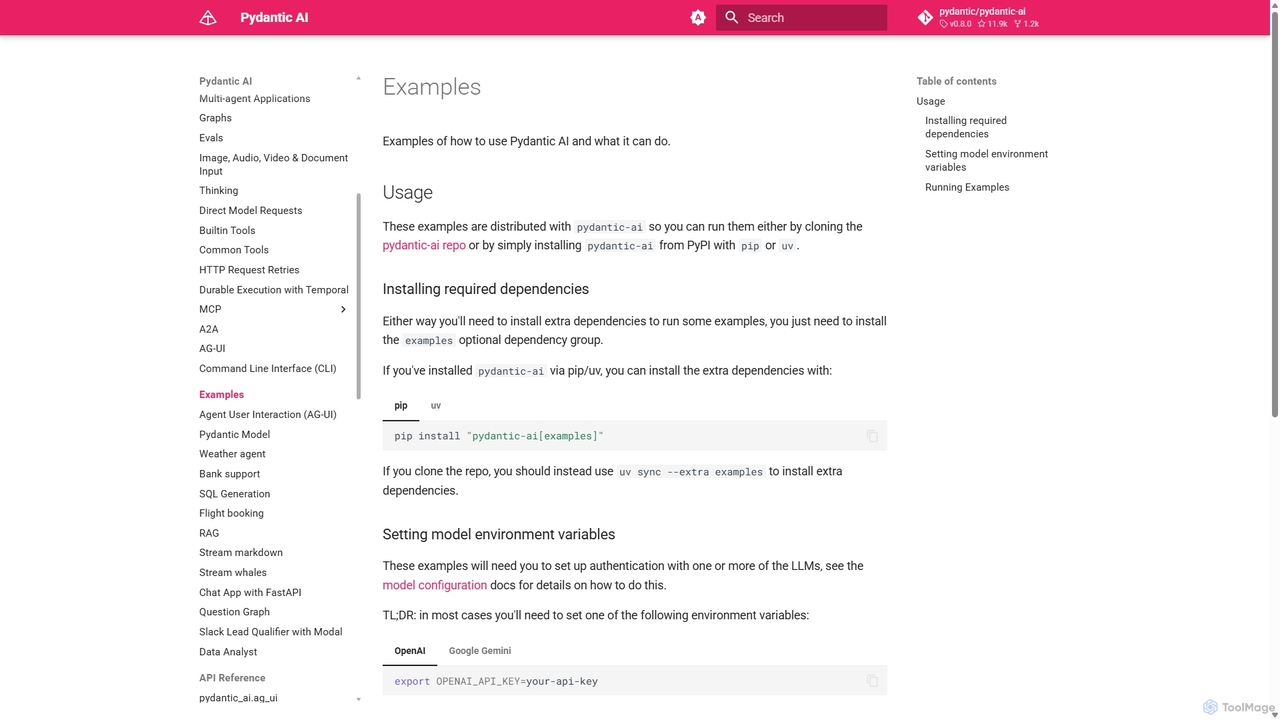Jump to Installing required dependencies in TOC
1280x720 pixels.
966,127
